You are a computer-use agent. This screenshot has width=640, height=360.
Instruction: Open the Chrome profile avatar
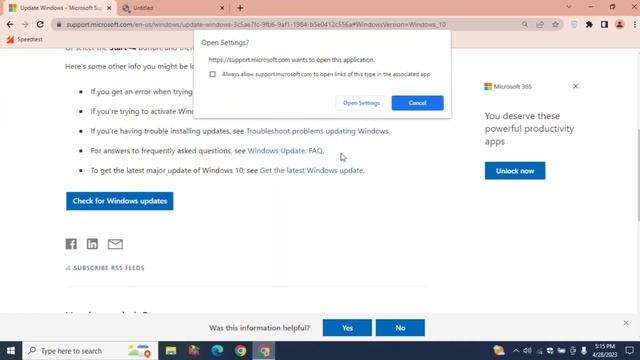pyautogui.click(x=620, y=24)
